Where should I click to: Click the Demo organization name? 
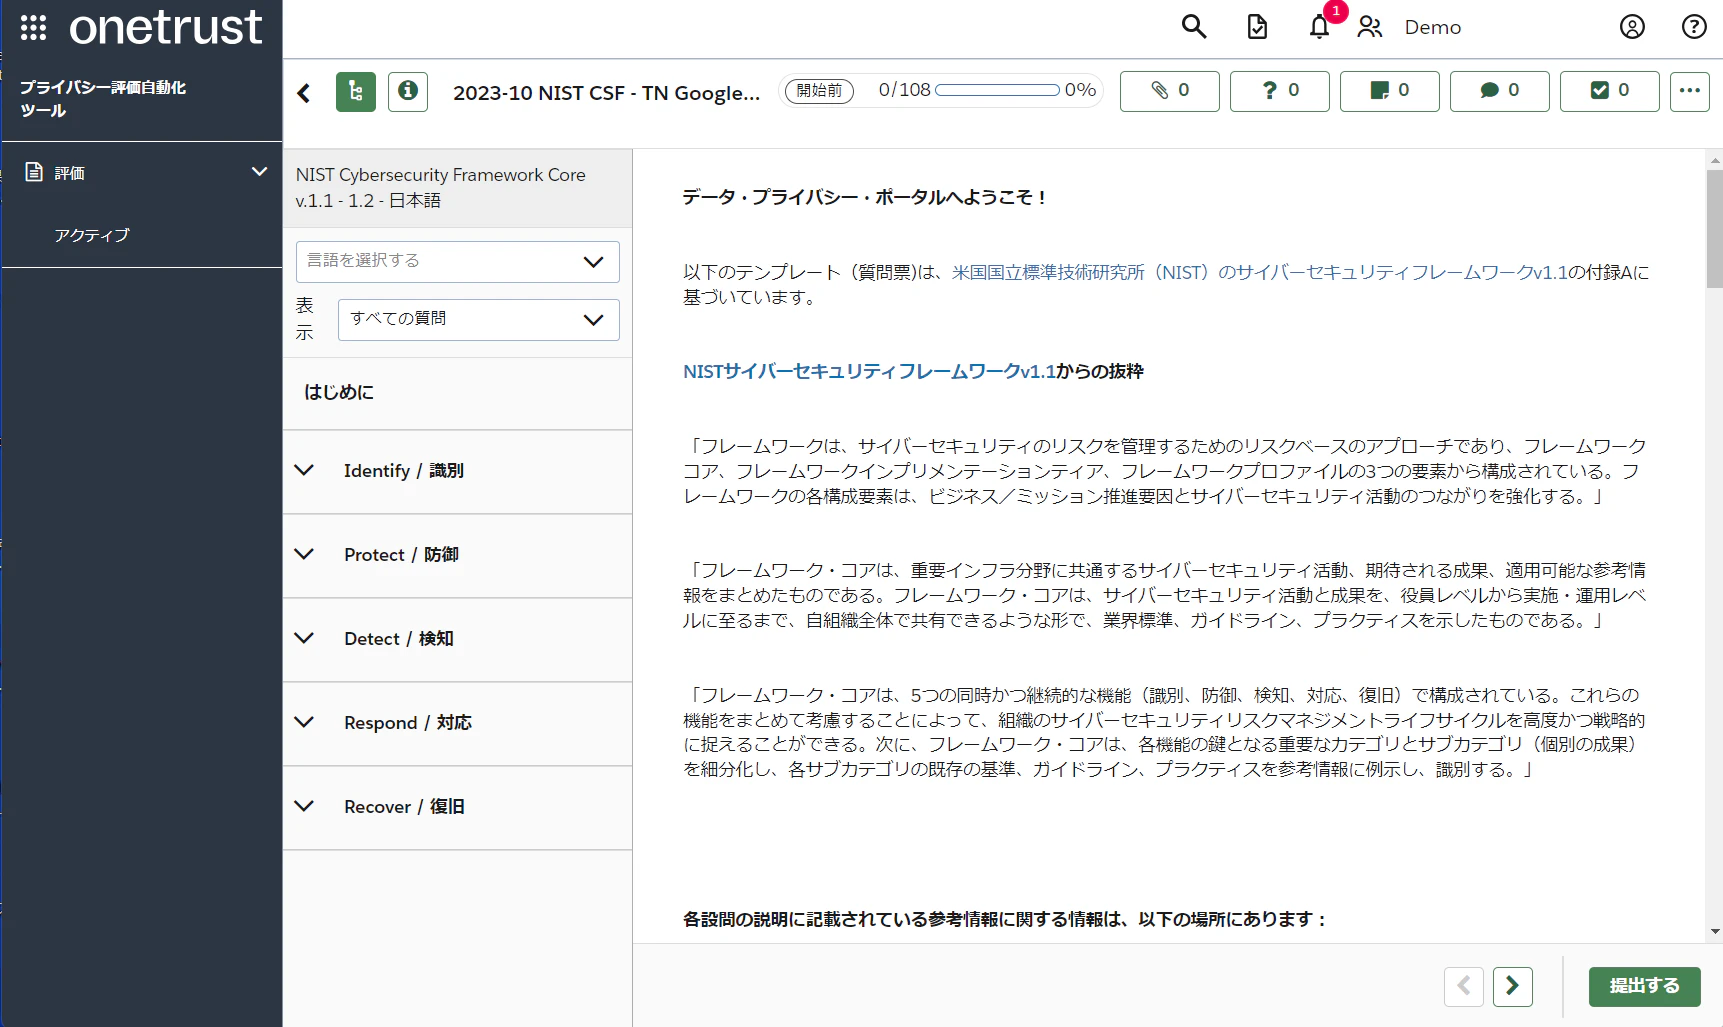(x=1432, y=27)
